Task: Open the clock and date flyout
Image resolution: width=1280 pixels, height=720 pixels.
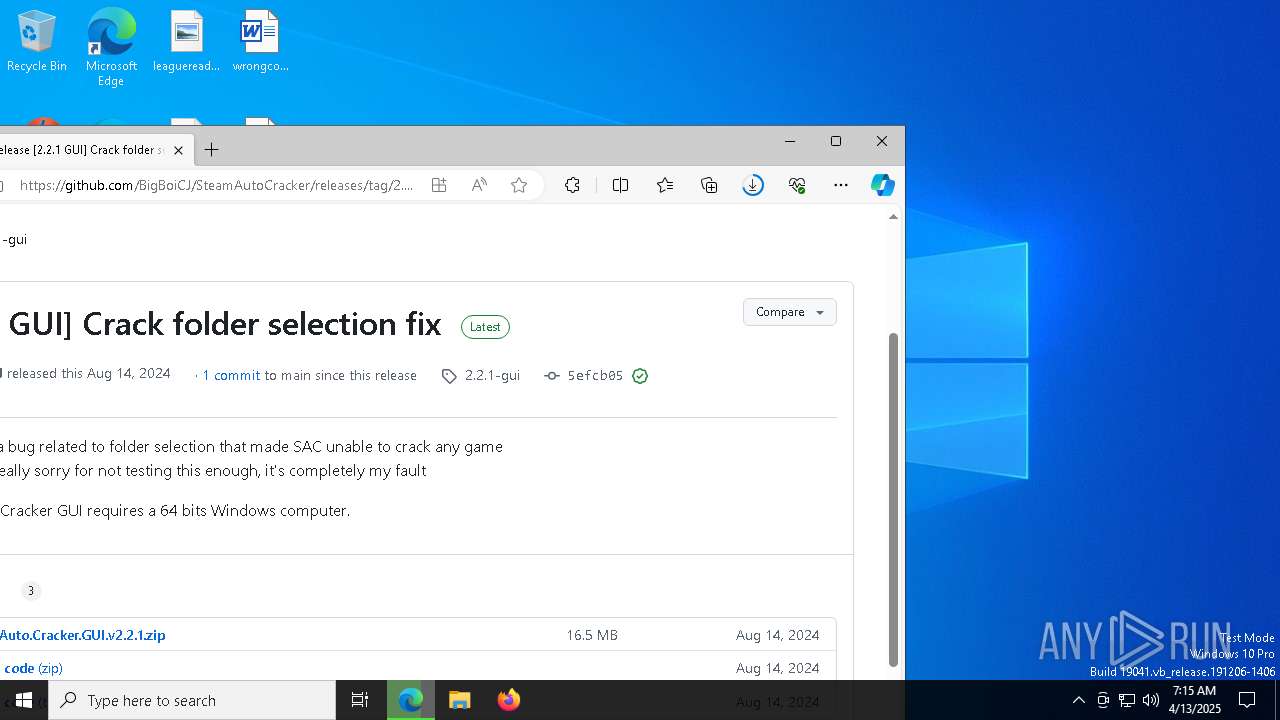Action: coord(1194,700)
